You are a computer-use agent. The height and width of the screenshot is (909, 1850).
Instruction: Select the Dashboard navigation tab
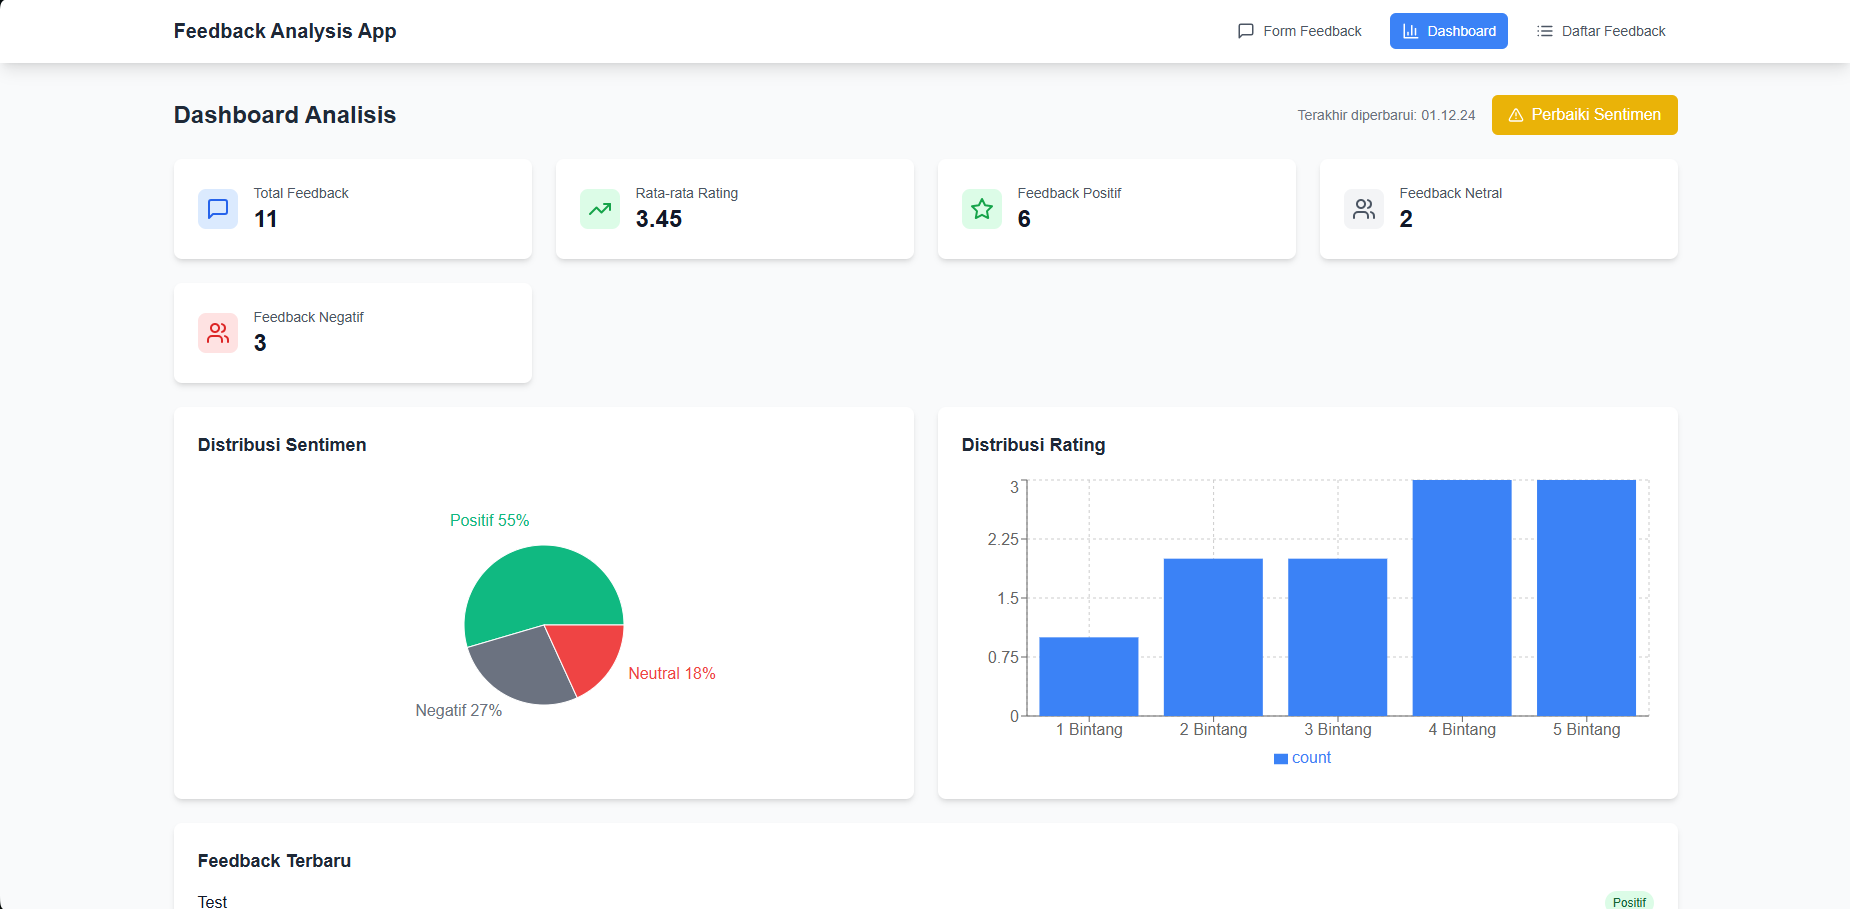point(1448,31)
